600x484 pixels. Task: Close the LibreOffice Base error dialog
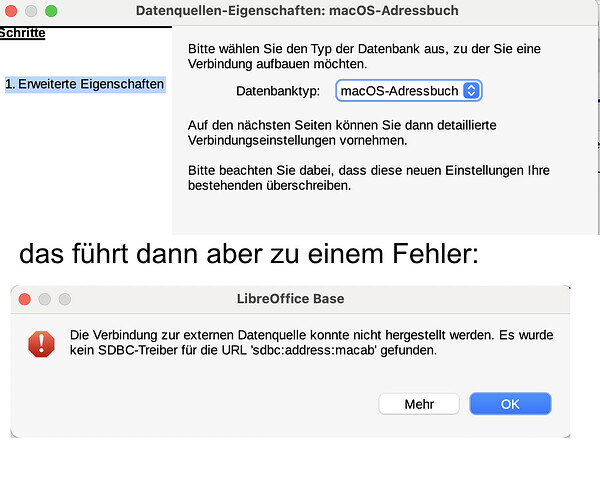[24, 299]
